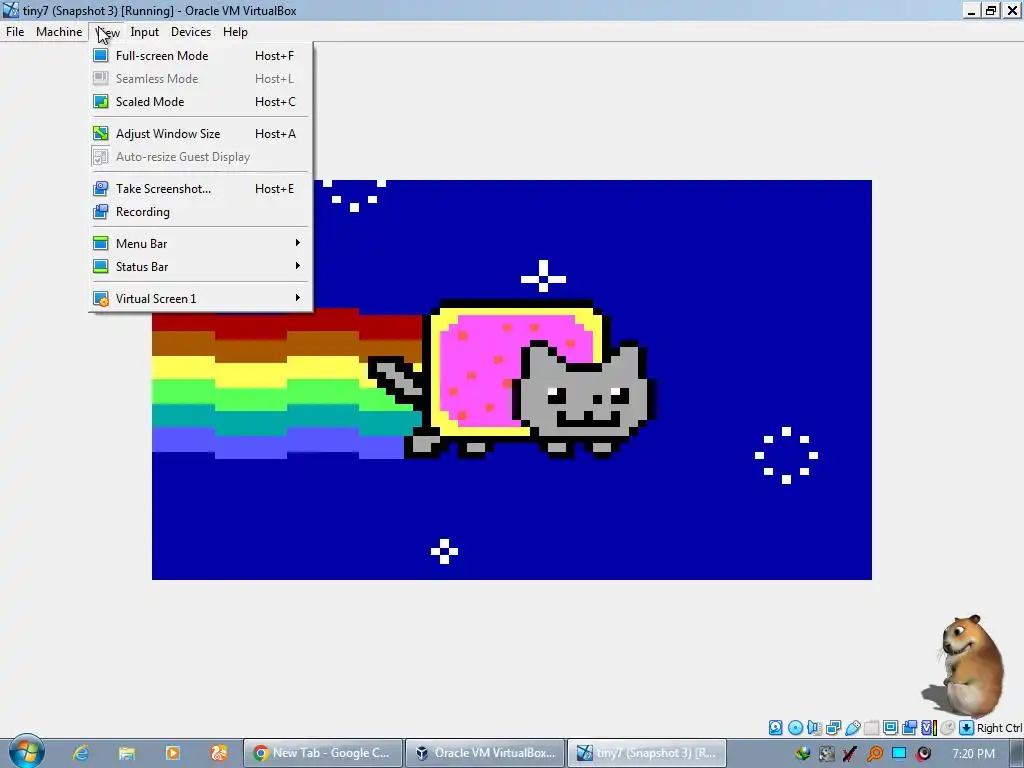
Task: Select Scaled Mode menu entry
Action: tap(200, 101)
